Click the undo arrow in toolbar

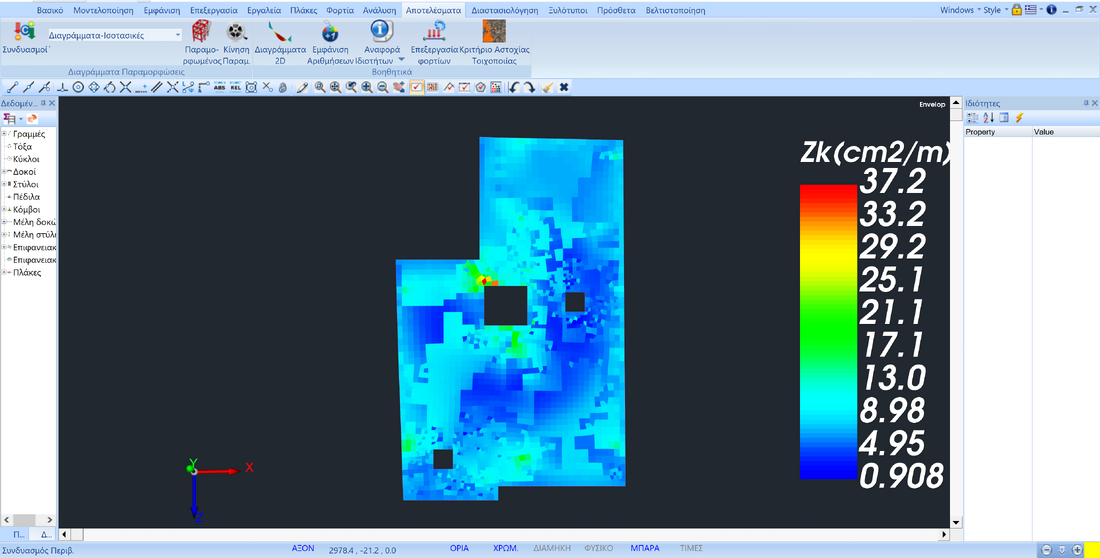pos(514,87)
